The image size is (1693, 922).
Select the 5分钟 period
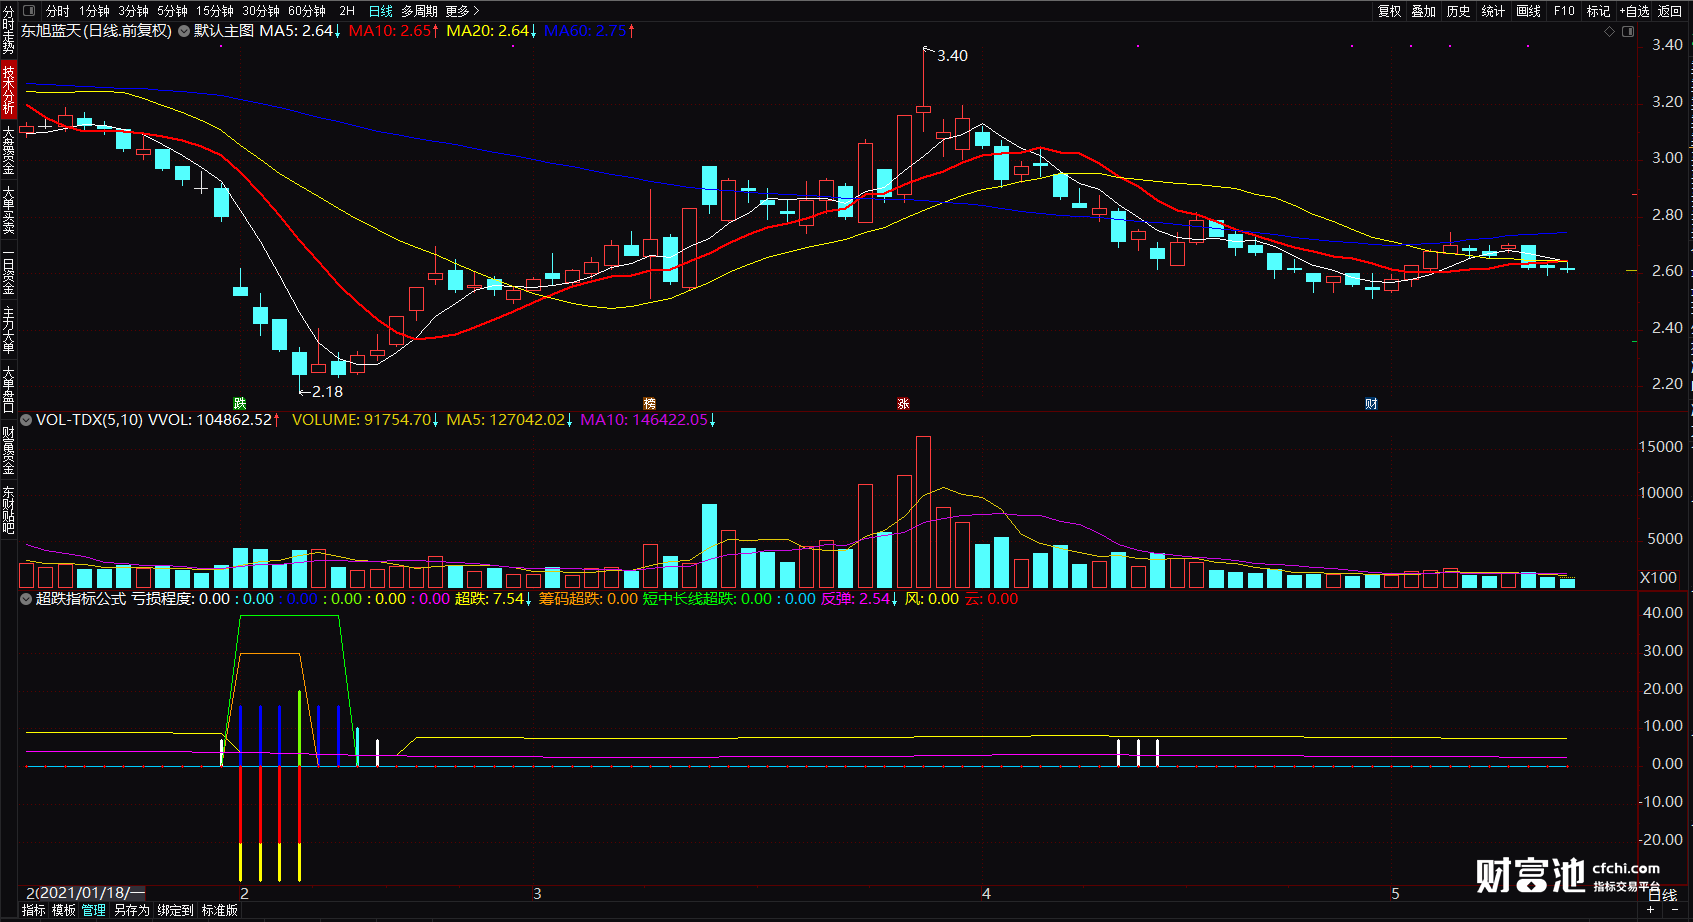tap(172, 11)
